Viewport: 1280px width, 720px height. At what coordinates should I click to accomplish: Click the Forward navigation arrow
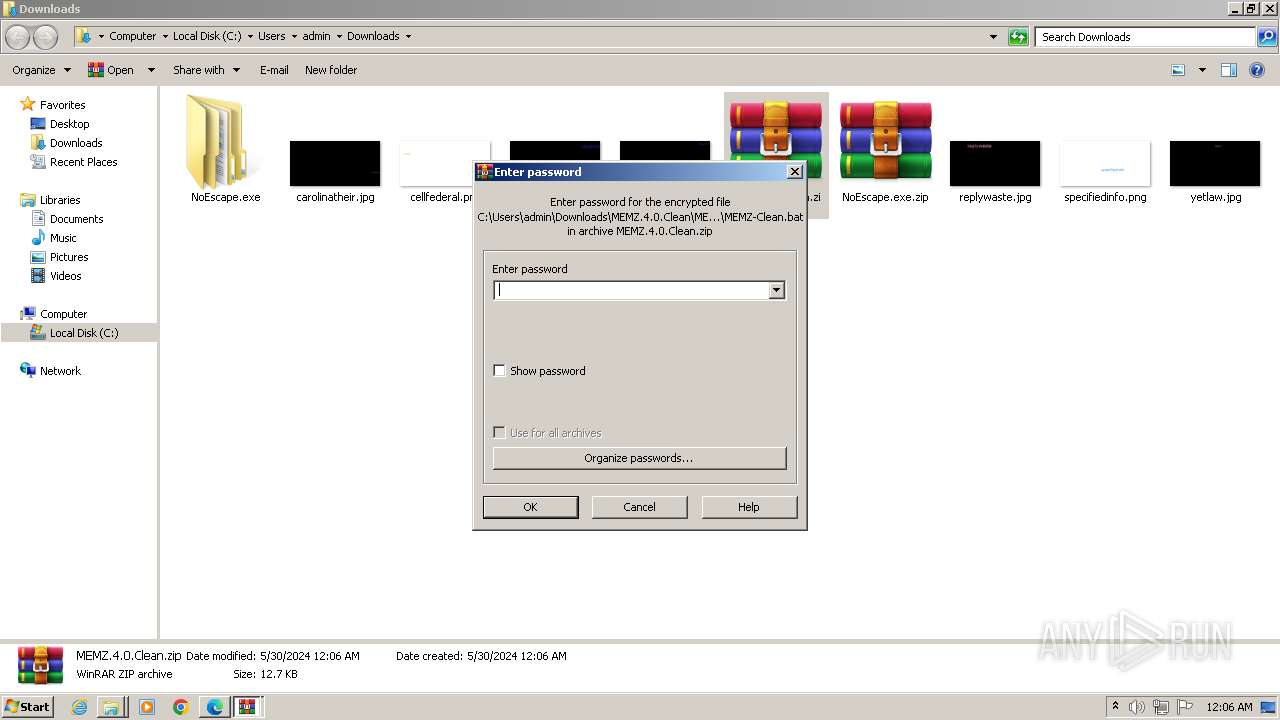(46, 37)
